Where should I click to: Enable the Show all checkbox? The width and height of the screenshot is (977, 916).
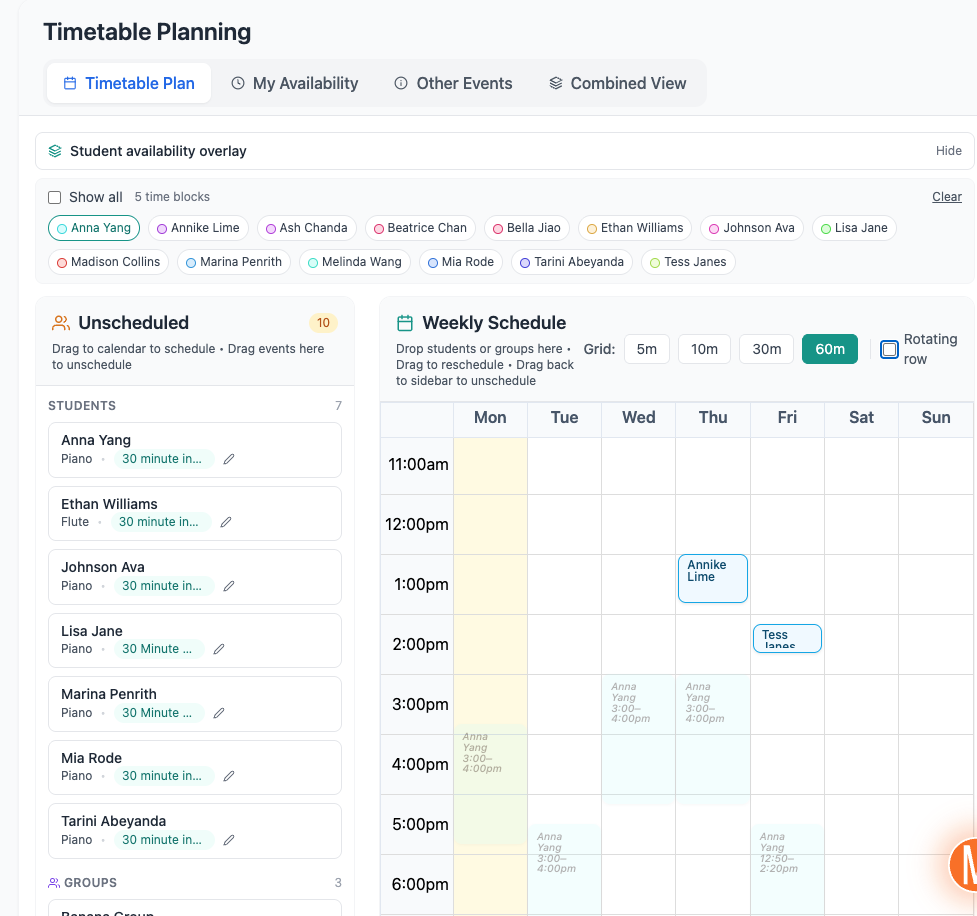pos(54,197)
